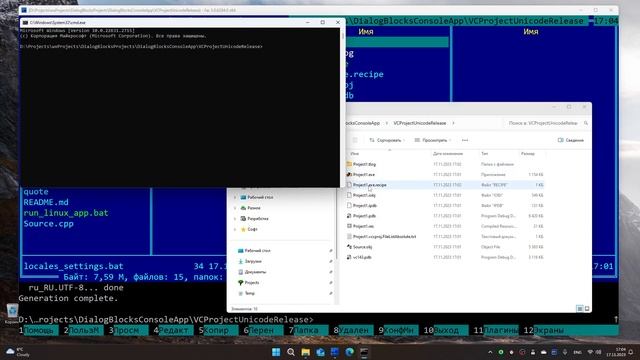Sort by the Размер column header
The image size is (640, 360).
tap(528, 153)
